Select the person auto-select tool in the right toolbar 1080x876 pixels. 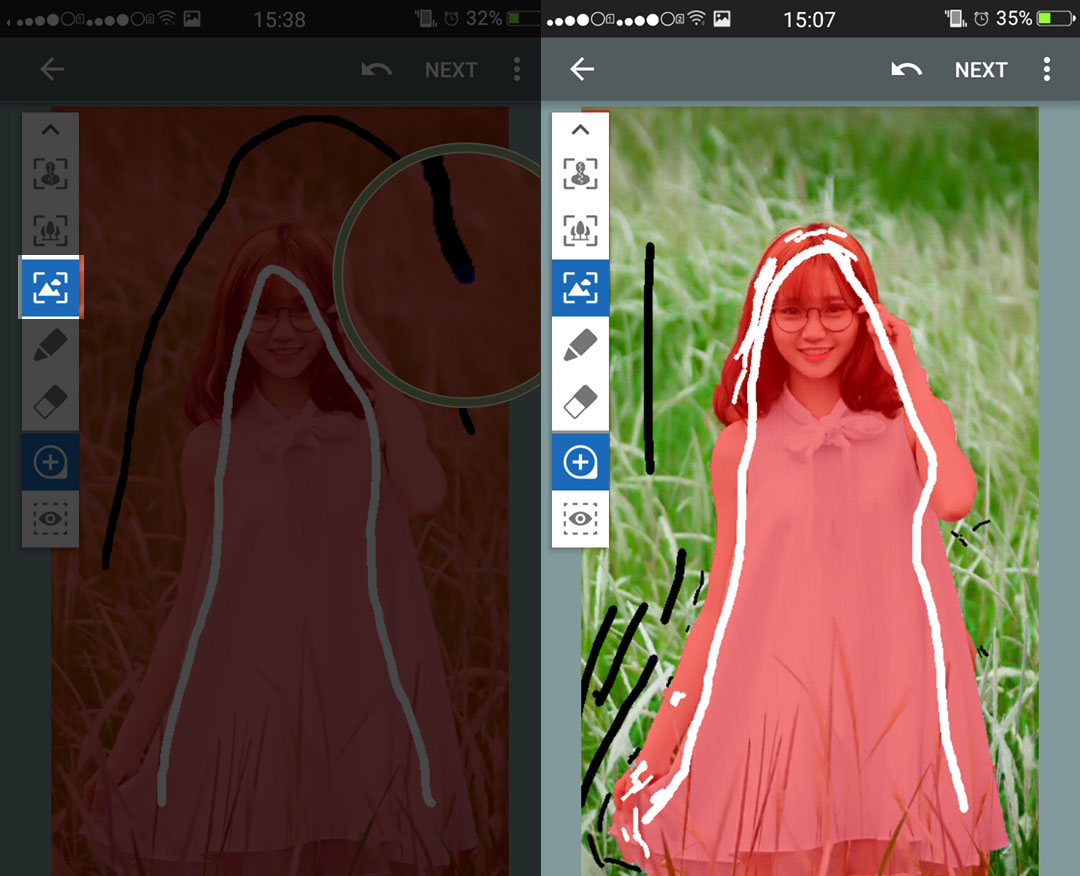pyautogui.click(x=580, y=173)
